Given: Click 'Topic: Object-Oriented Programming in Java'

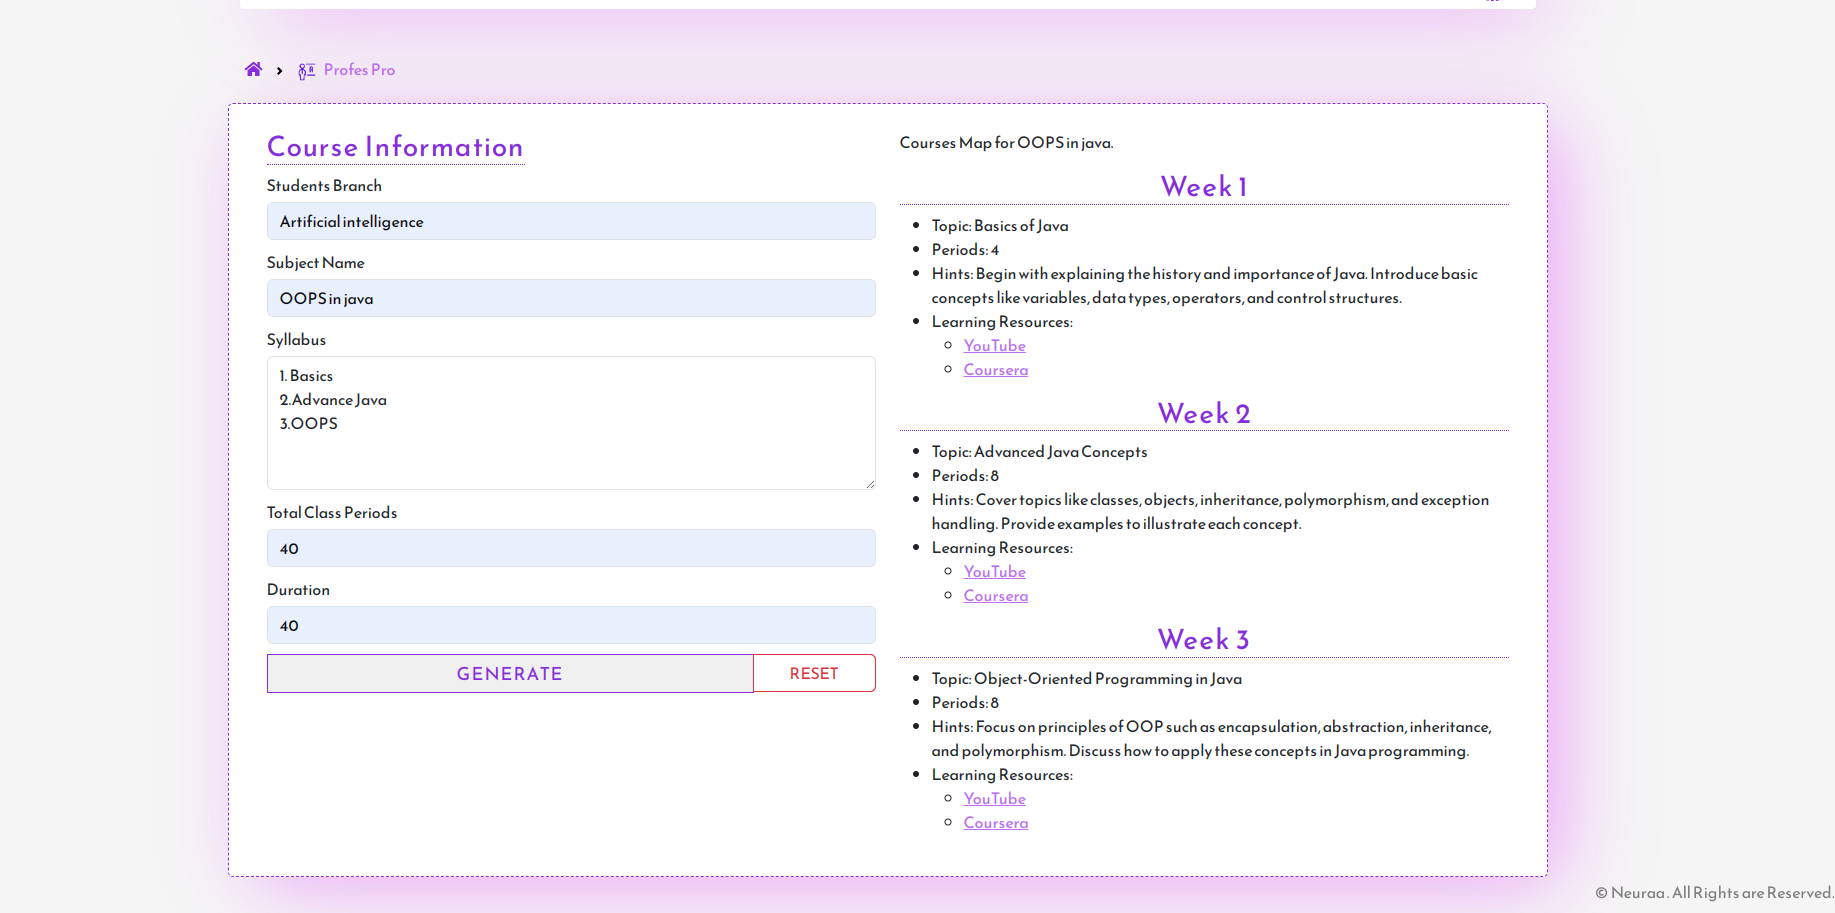Looking at the screenshot, I should click(1087, 679).
